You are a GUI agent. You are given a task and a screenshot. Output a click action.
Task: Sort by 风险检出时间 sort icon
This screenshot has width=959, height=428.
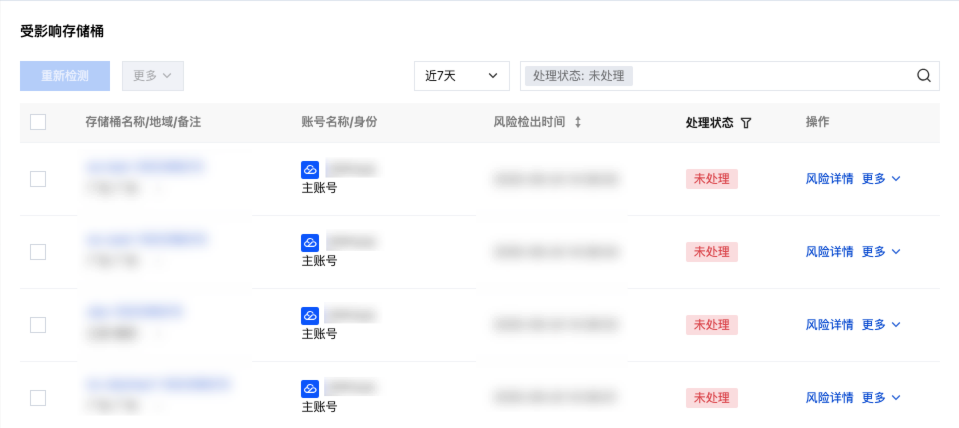coord(577,122)
